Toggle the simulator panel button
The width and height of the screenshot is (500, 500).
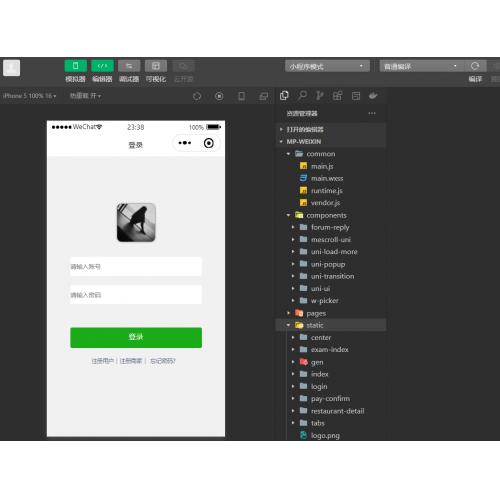pos(75,66)
